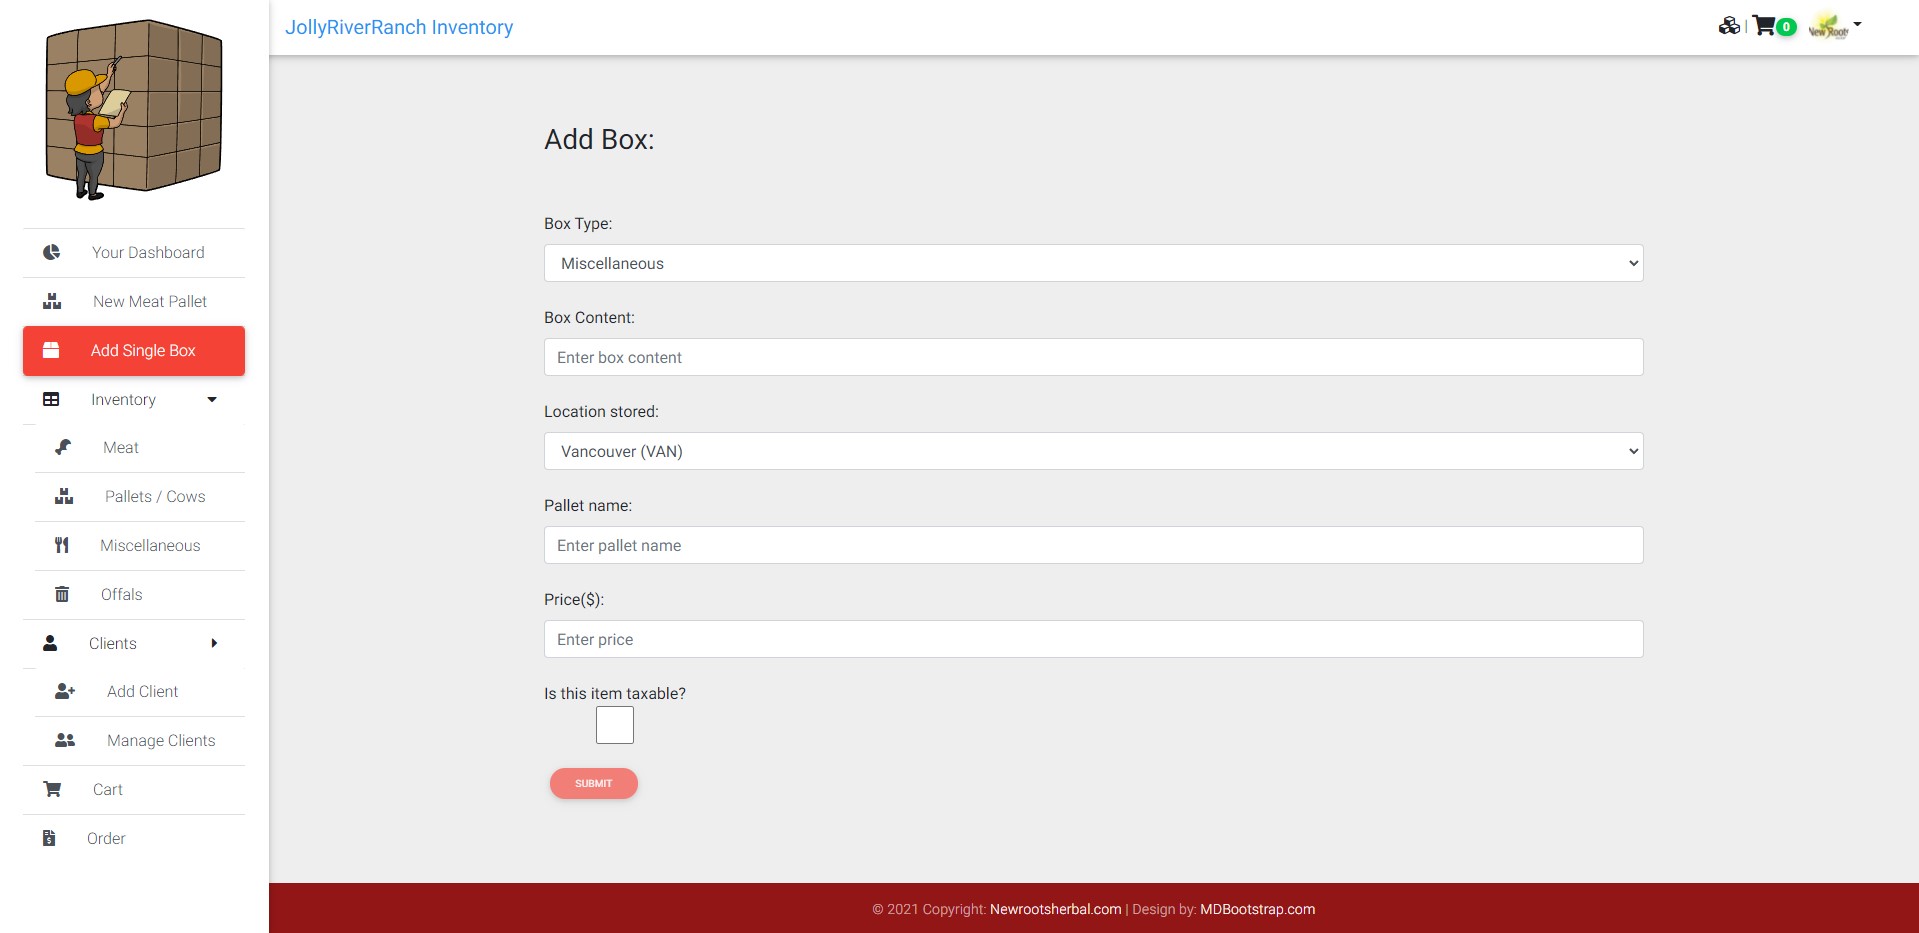Click the dashboard pie chart icon

[51, 252]
